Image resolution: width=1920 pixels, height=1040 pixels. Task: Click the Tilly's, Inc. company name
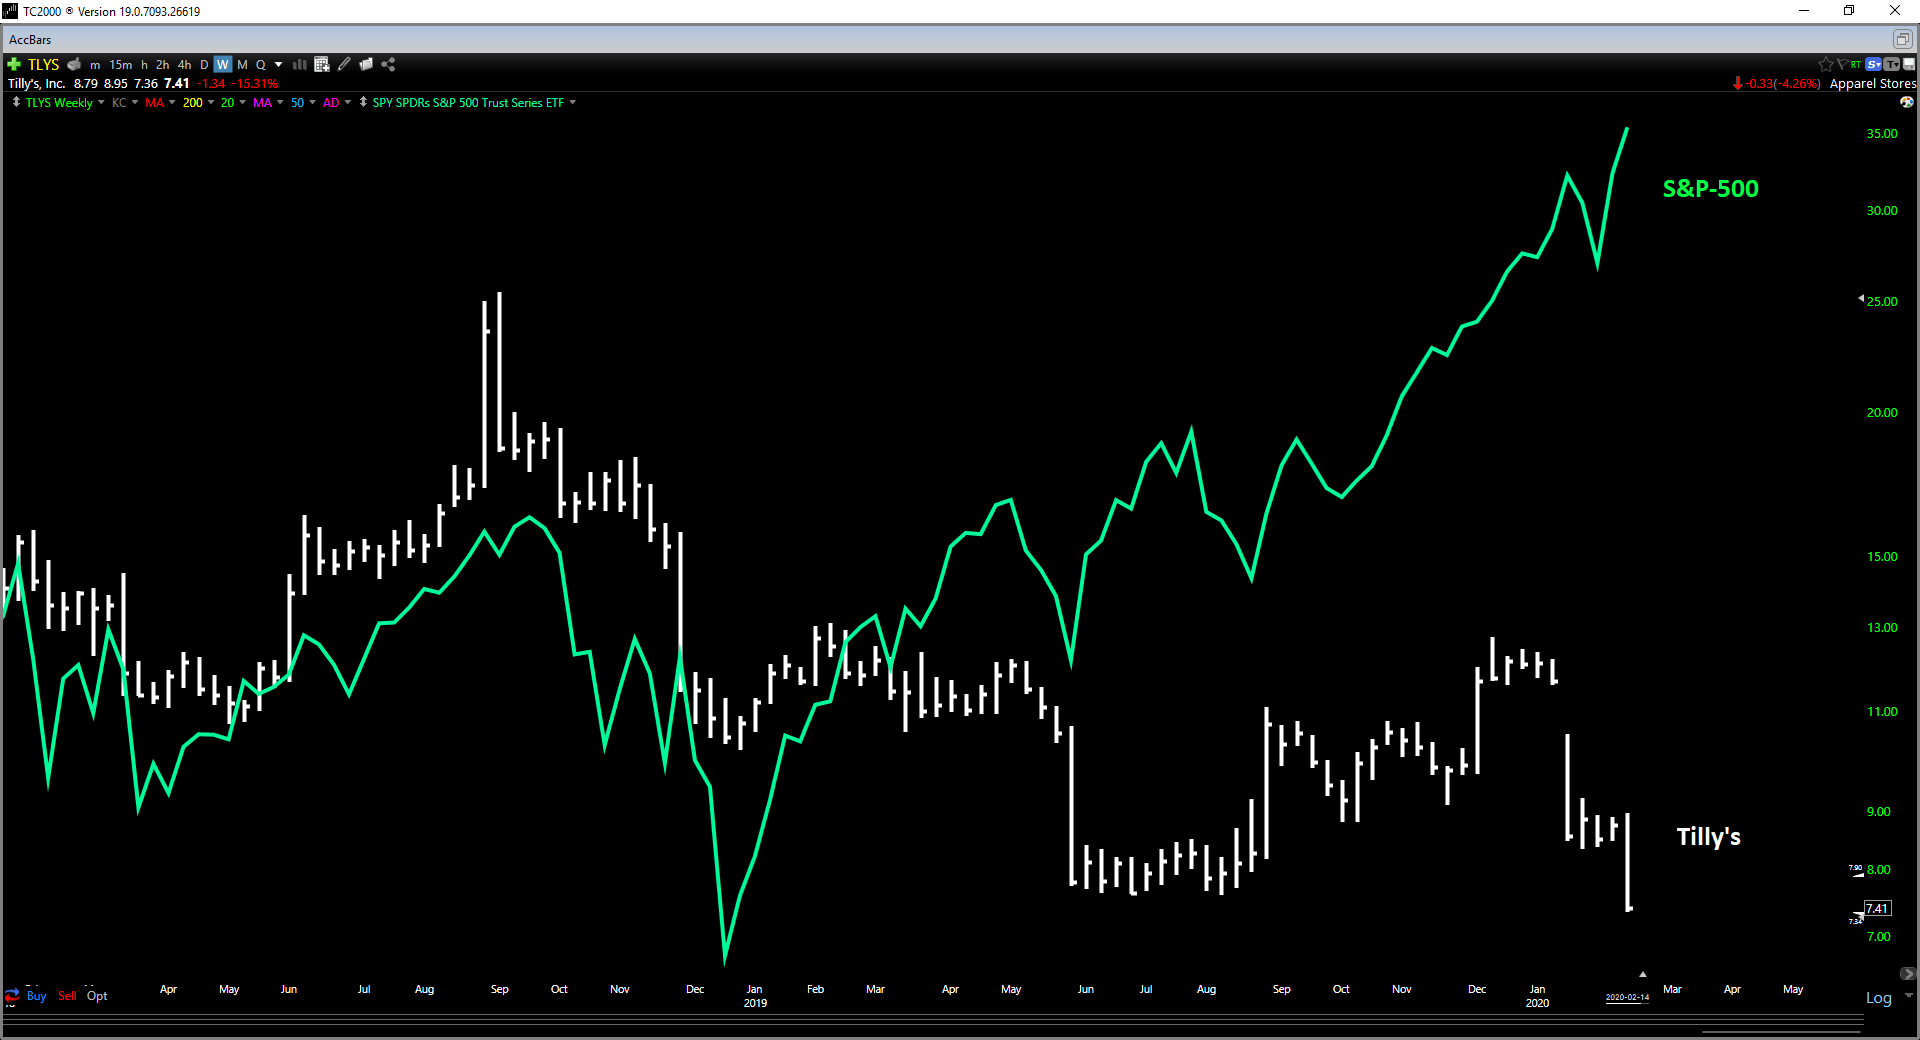coord(37,83)
